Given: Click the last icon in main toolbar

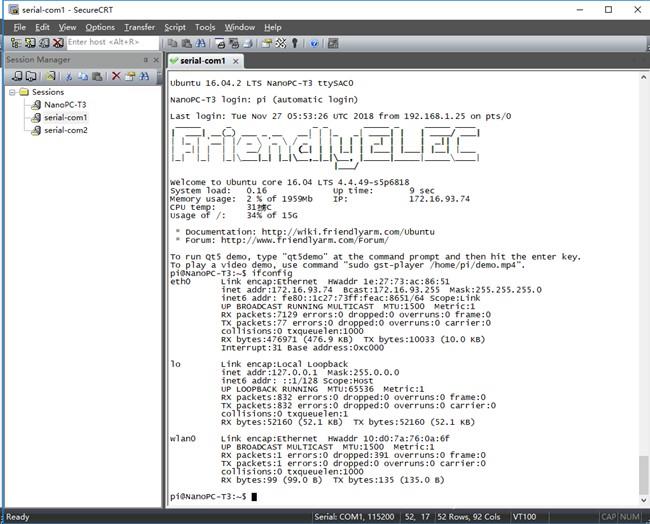Looking at the screenshot, I should pyautogui.click(x=333, y=43).
